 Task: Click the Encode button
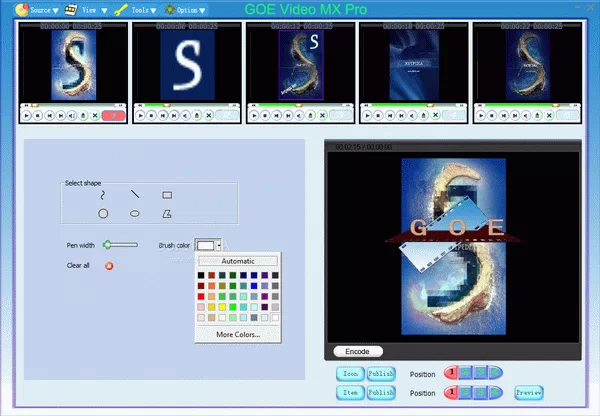pyautogui.click(x=357, y=352)
